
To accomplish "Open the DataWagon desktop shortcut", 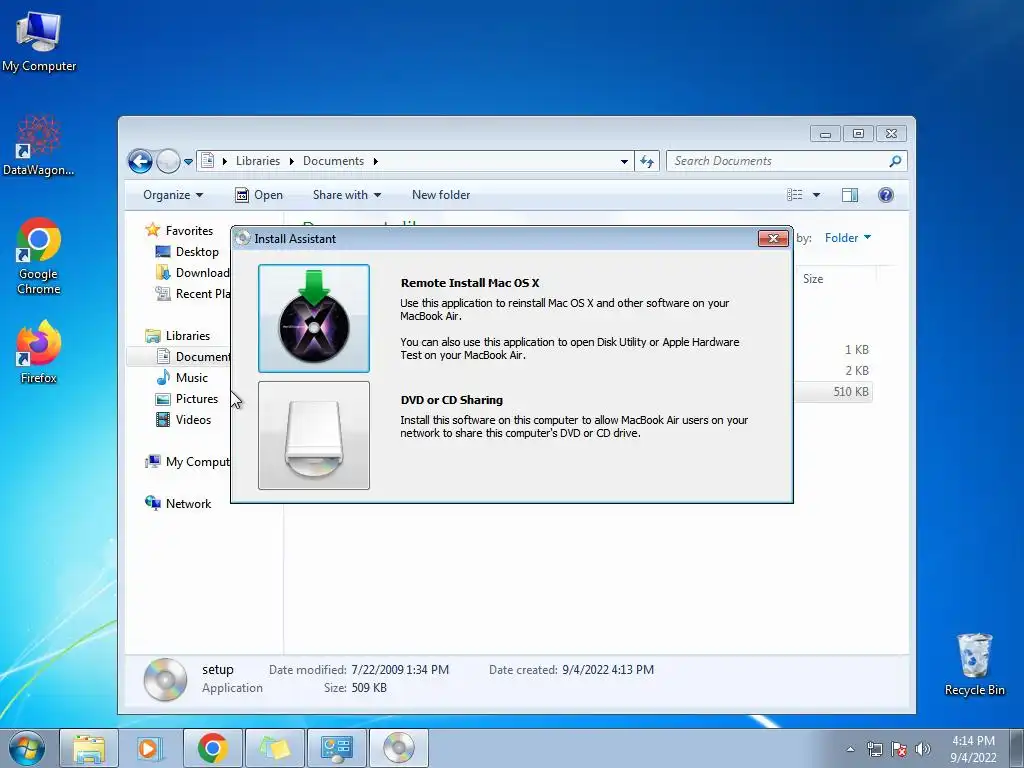I will 39,146.
